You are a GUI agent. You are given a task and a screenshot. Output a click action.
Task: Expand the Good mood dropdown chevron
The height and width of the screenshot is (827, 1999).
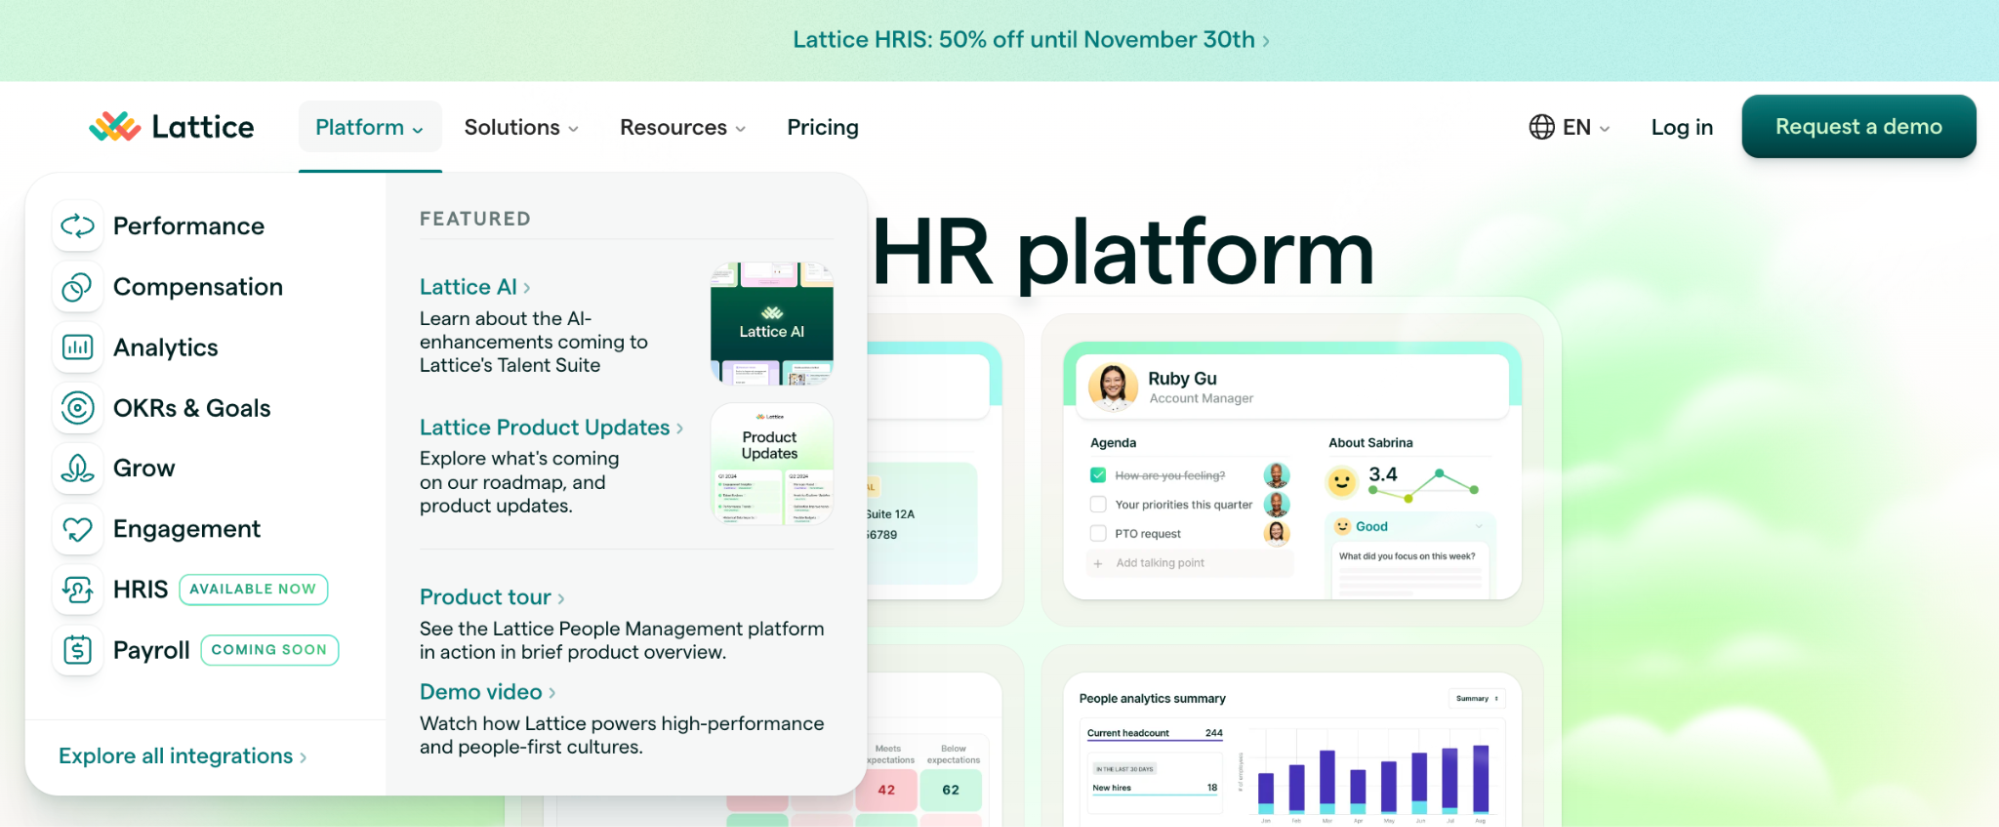pos(1479,526)
